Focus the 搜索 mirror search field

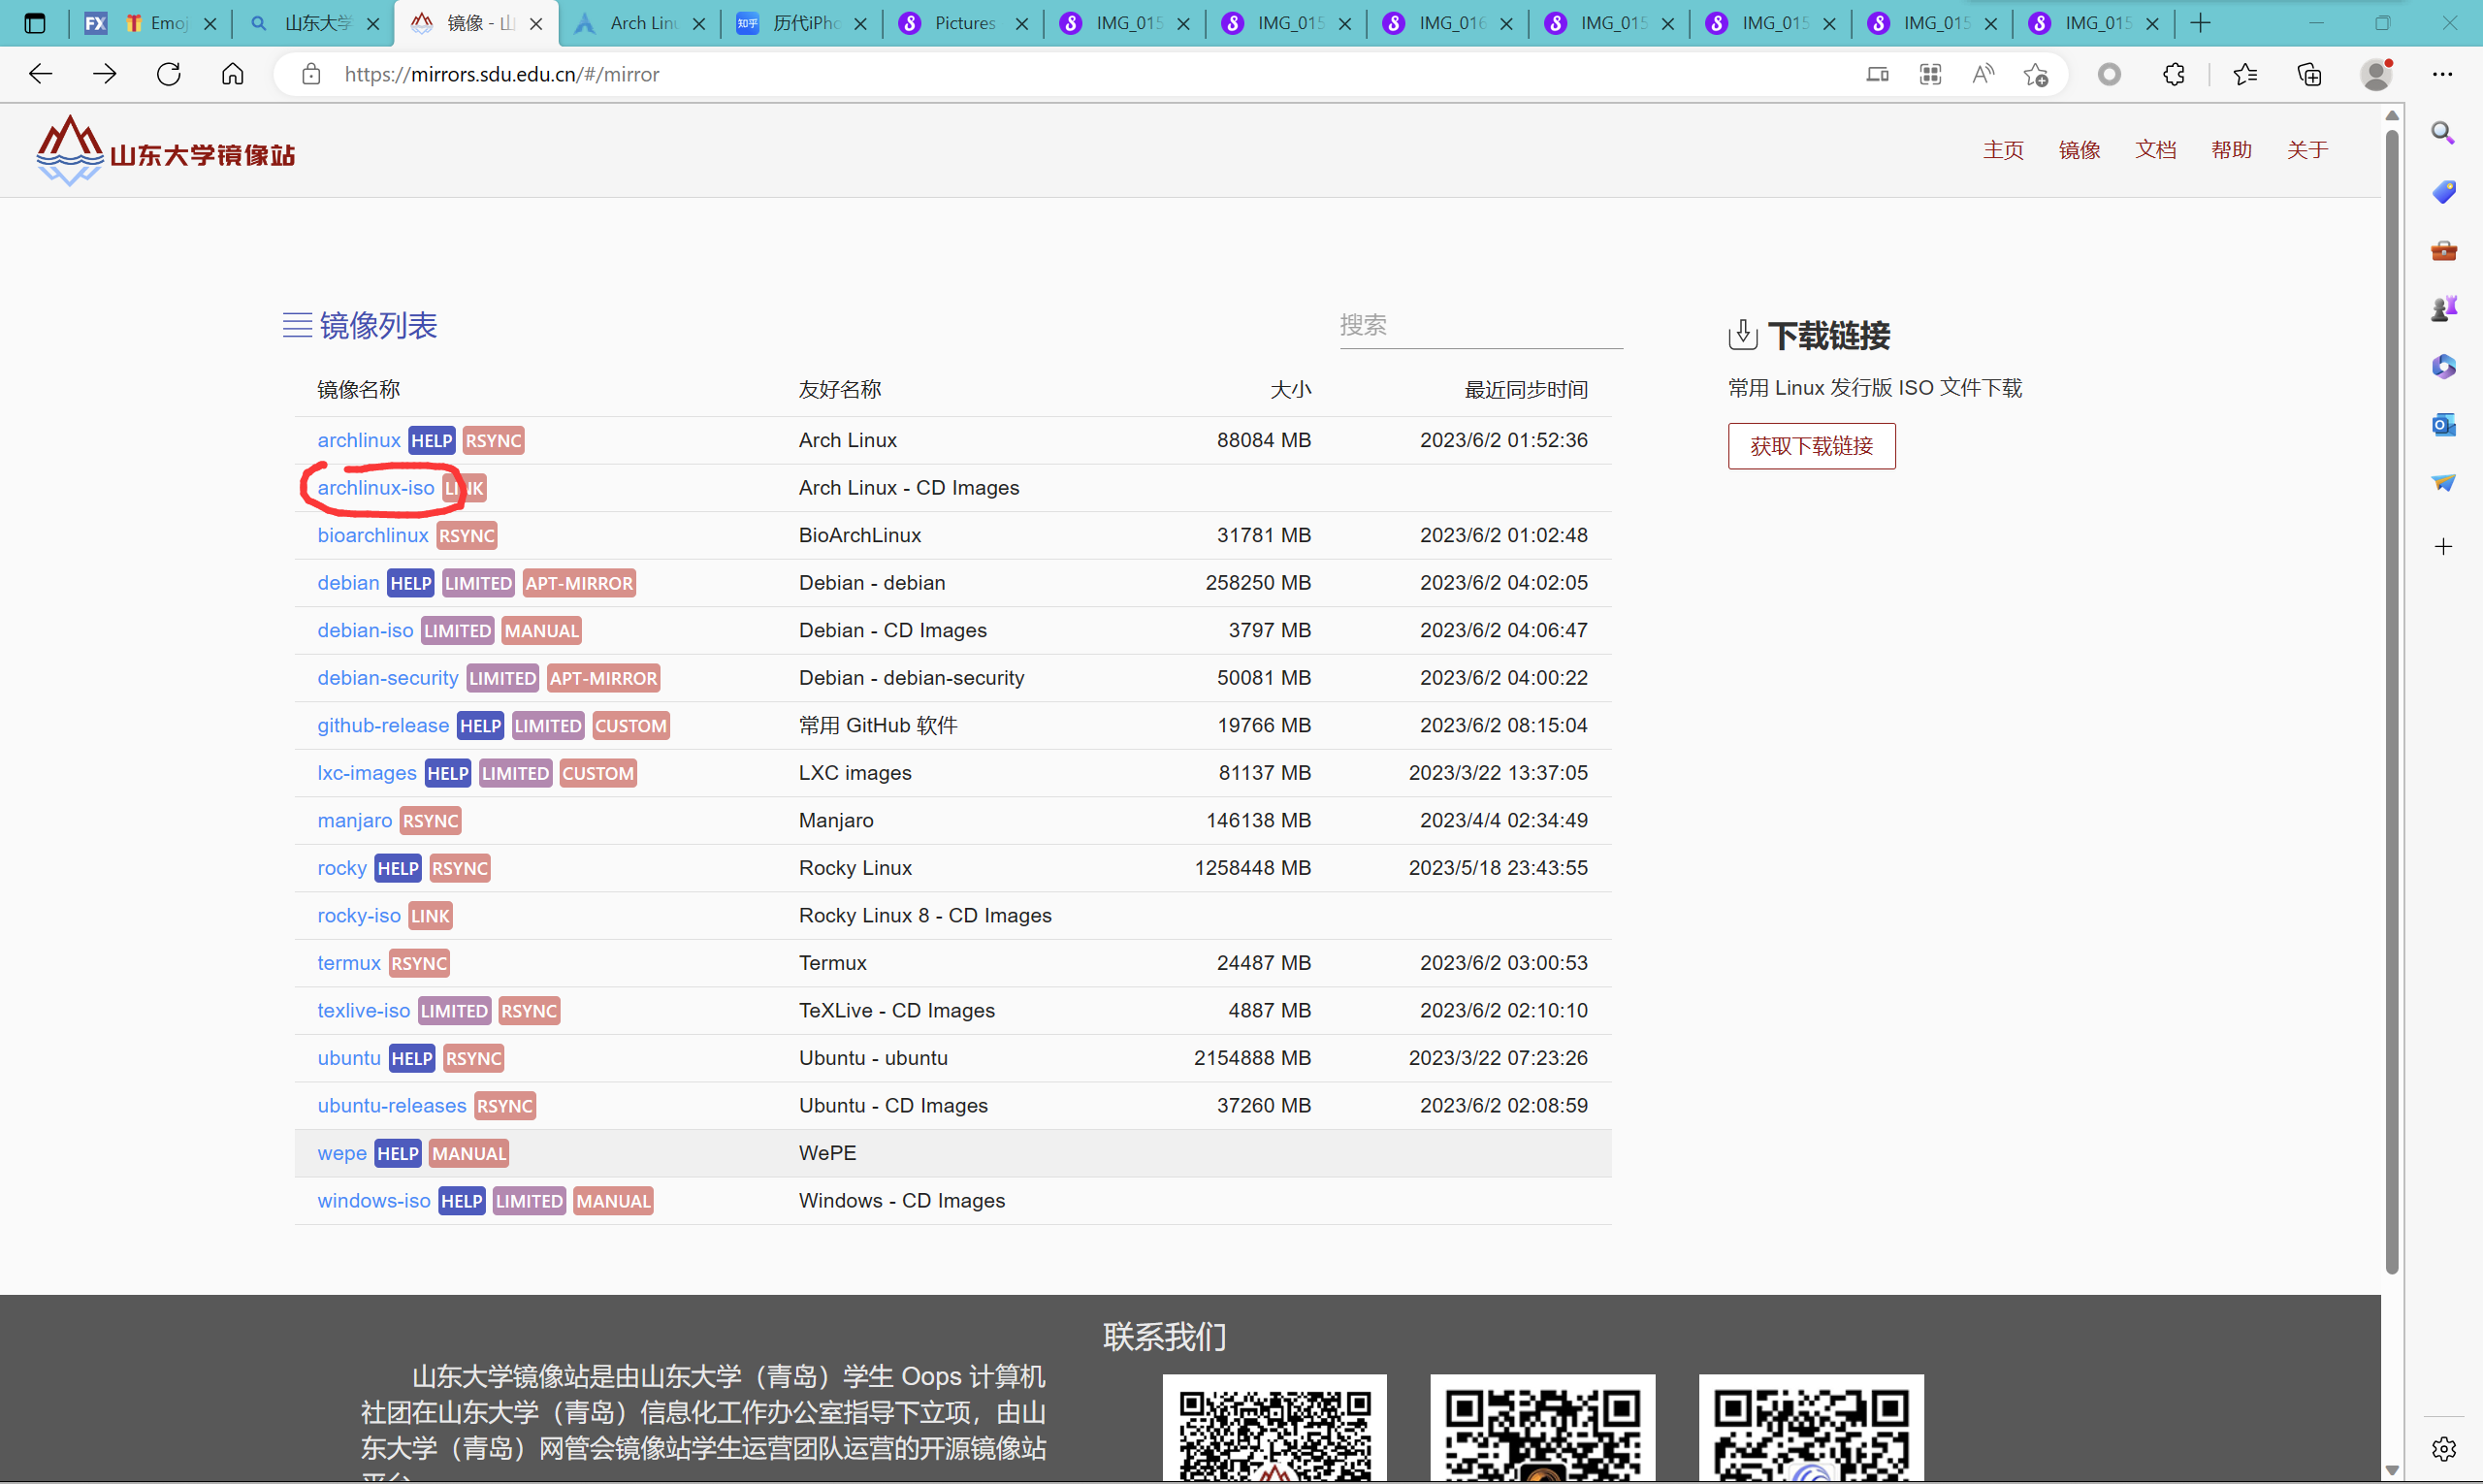click(x=1480, y=326)
